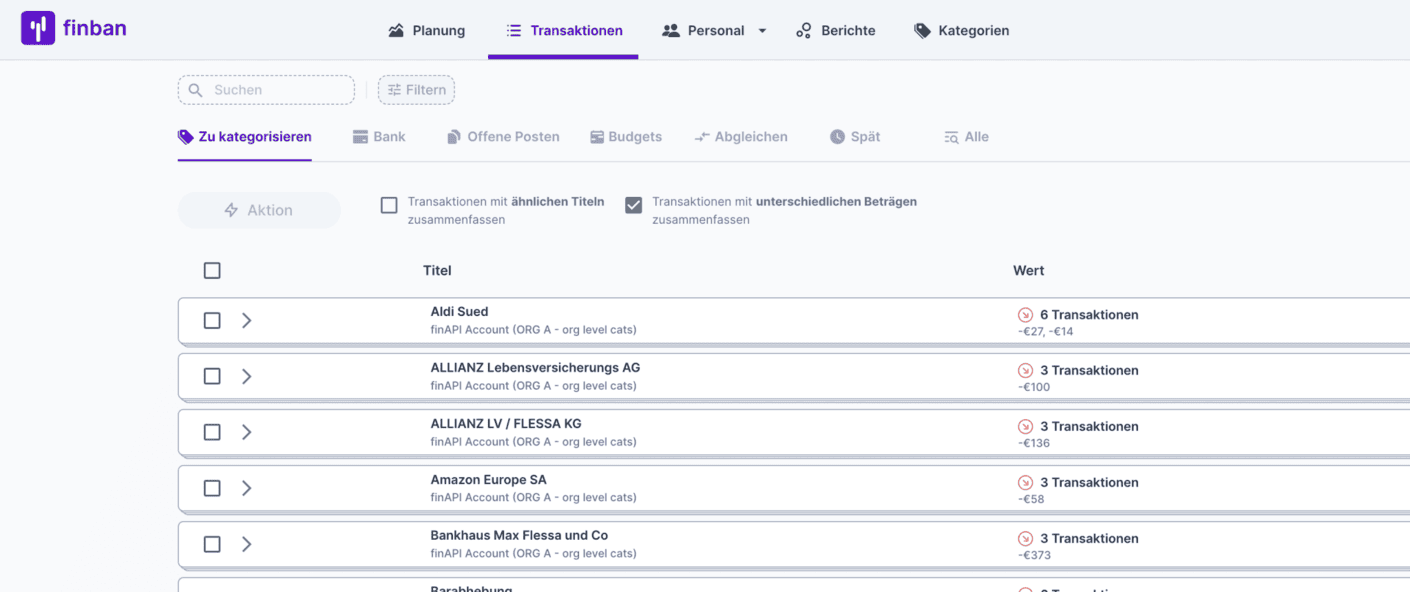Click the Kategorien tag icon
1410x592 pixels.
pyautogui.click(x=922, y=31)
